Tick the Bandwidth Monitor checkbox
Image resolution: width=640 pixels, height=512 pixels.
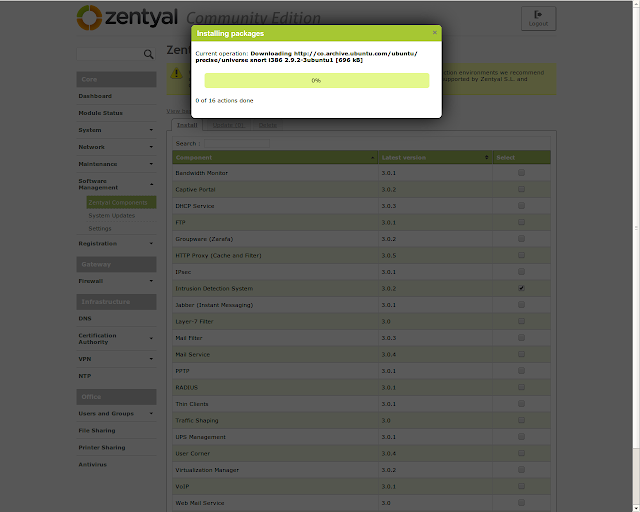(521, 173)
